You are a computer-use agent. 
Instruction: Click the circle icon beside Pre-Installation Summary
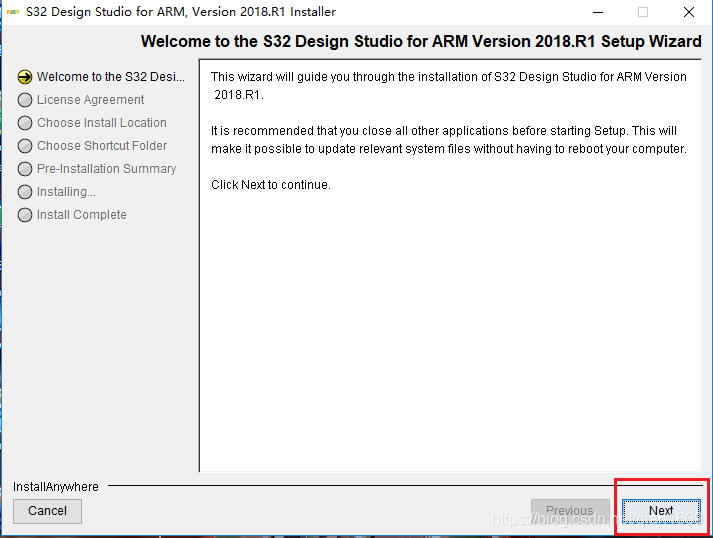25,169
